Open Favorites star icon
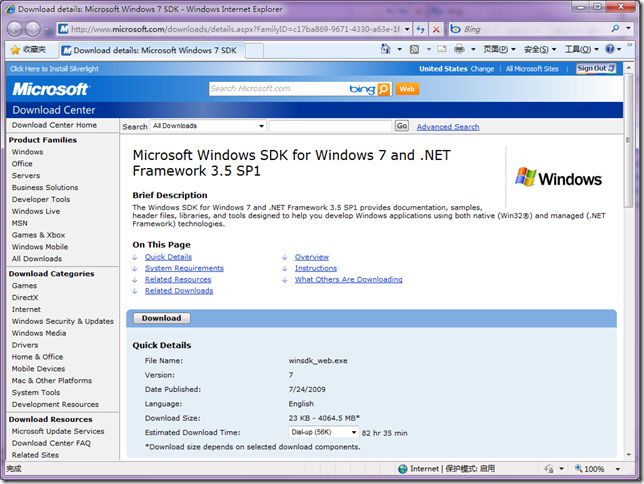The height and width of the screenshot is (484, 644). 15,50
